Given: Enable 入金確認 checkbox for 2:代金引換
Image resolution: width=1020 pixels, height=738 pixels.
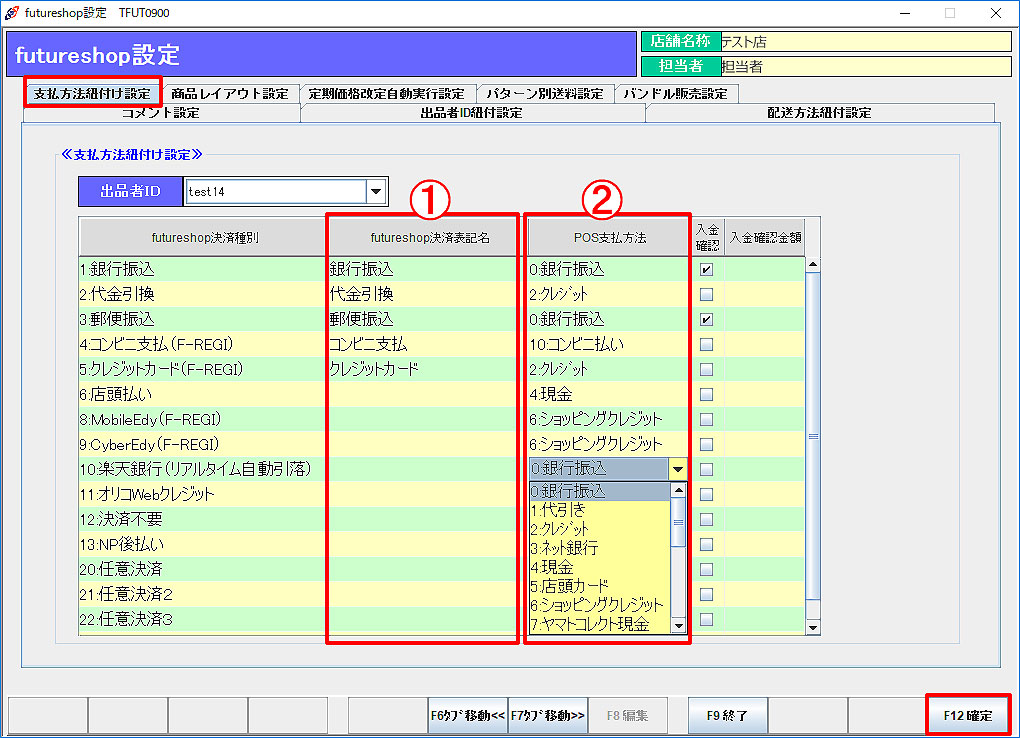Looking at the screenshot, I should pos(706,295).
